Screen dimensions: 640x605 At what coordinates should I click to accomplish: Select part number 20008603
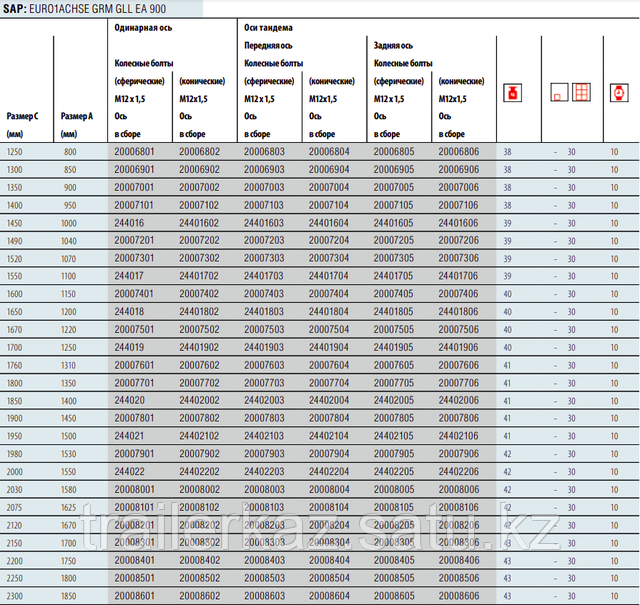pyautogui.click(x=264, y=596)
